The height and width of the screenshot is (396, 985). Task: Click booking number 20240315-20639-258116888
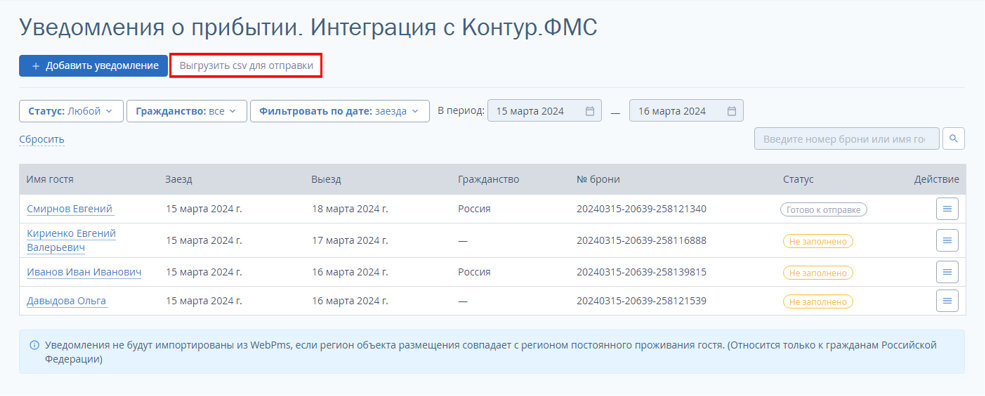pyautogui.click(x=641, y=241)
